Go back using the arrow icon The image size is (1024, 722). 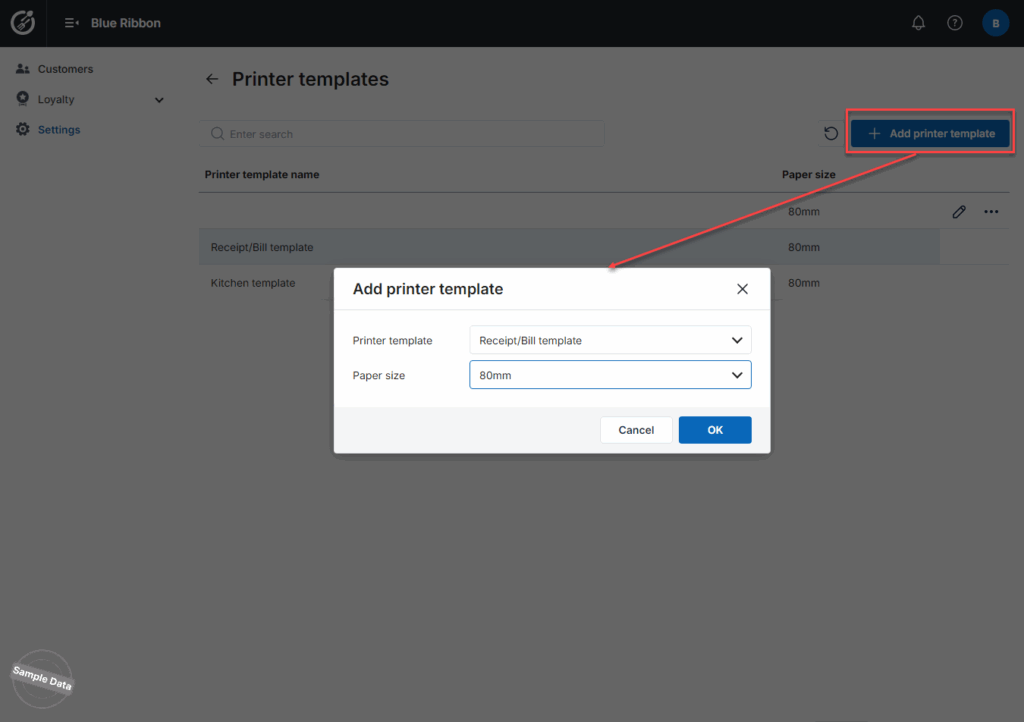click(x=212, y=79)
